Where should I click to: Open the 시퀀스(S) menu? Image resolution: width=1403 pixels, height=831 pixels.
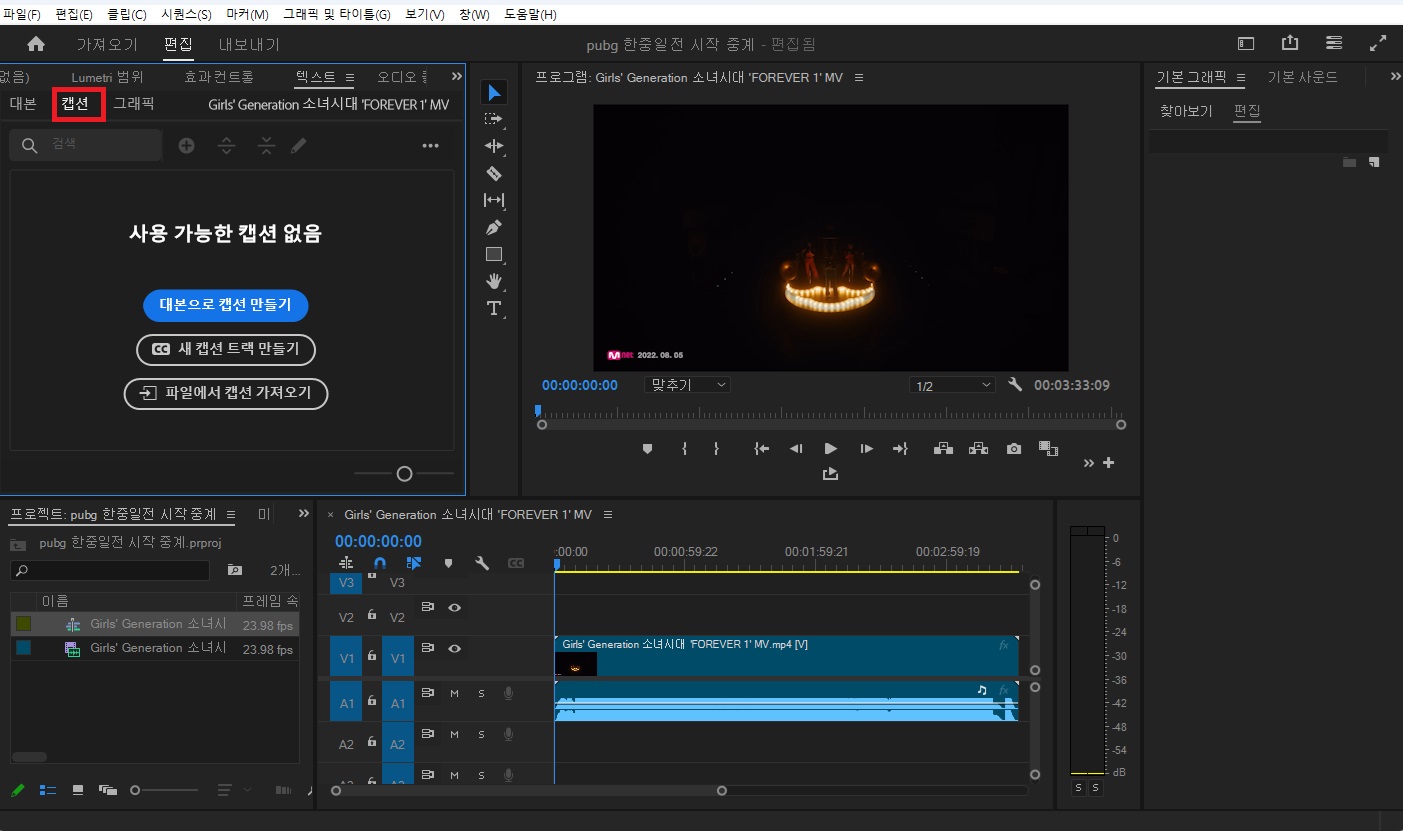[186, 14]
